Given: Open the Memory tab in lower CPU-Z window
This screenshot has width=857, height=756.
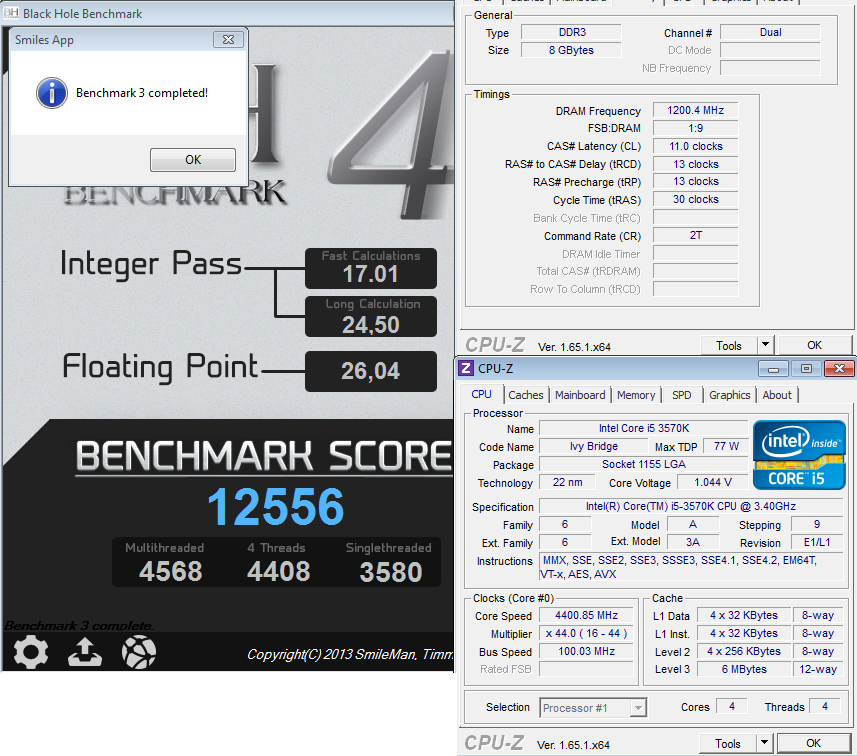Looking at the screenshot, I should tap(636, 395).
